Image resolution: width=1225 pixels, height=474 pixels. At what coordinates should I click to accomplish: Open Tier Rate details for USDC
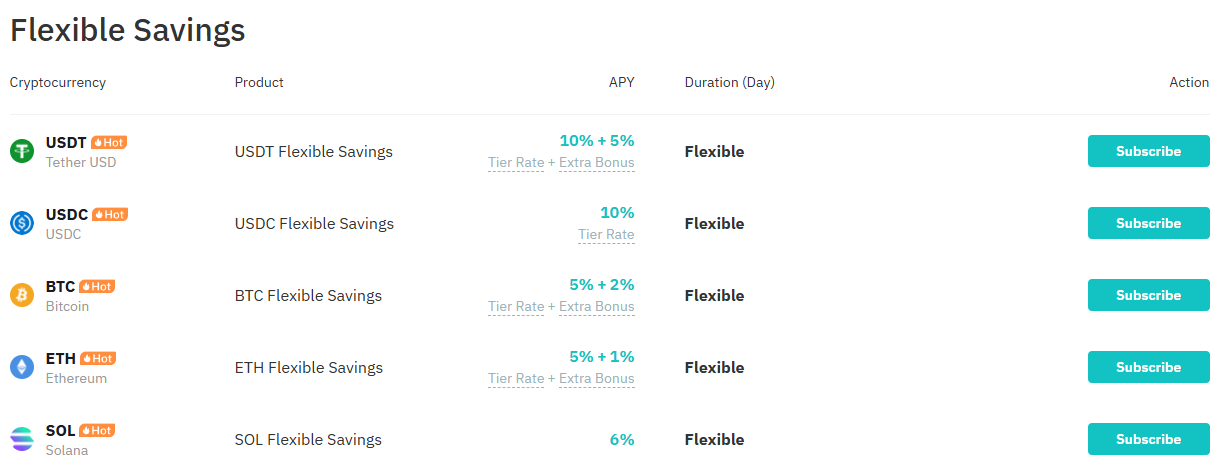click(x=606, y=235)
